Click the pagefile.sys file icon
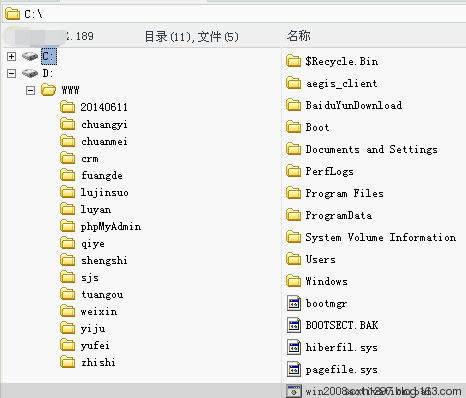466x398 pixels. (294, 369)
